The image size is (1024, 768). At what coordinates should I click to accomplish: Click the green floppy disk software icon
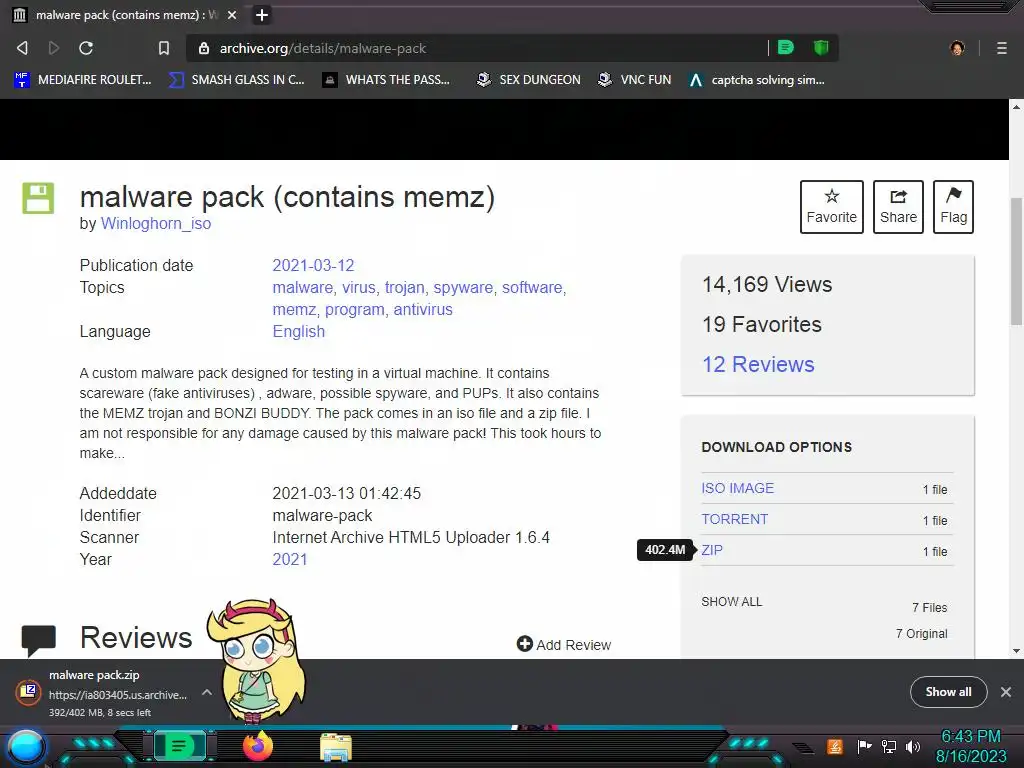pyautogui.click(x=38, y=198)
